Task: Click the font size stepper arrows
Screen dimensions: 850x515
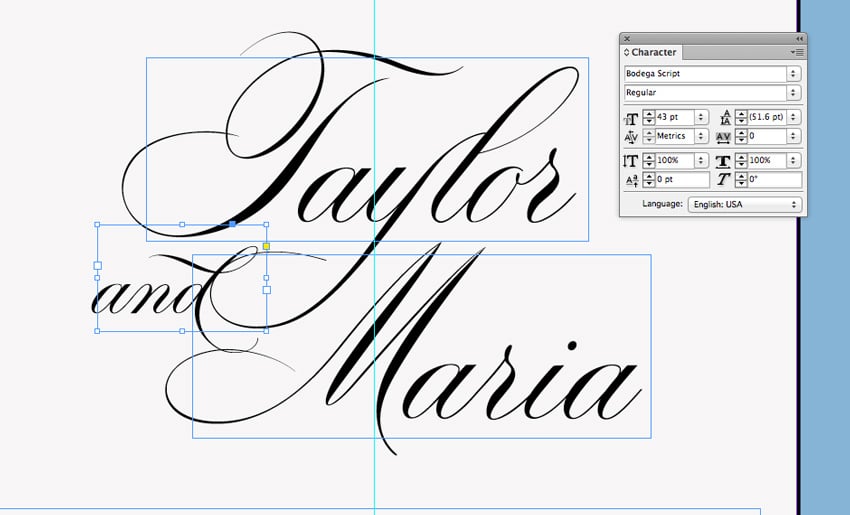Action: click(649, 117)
